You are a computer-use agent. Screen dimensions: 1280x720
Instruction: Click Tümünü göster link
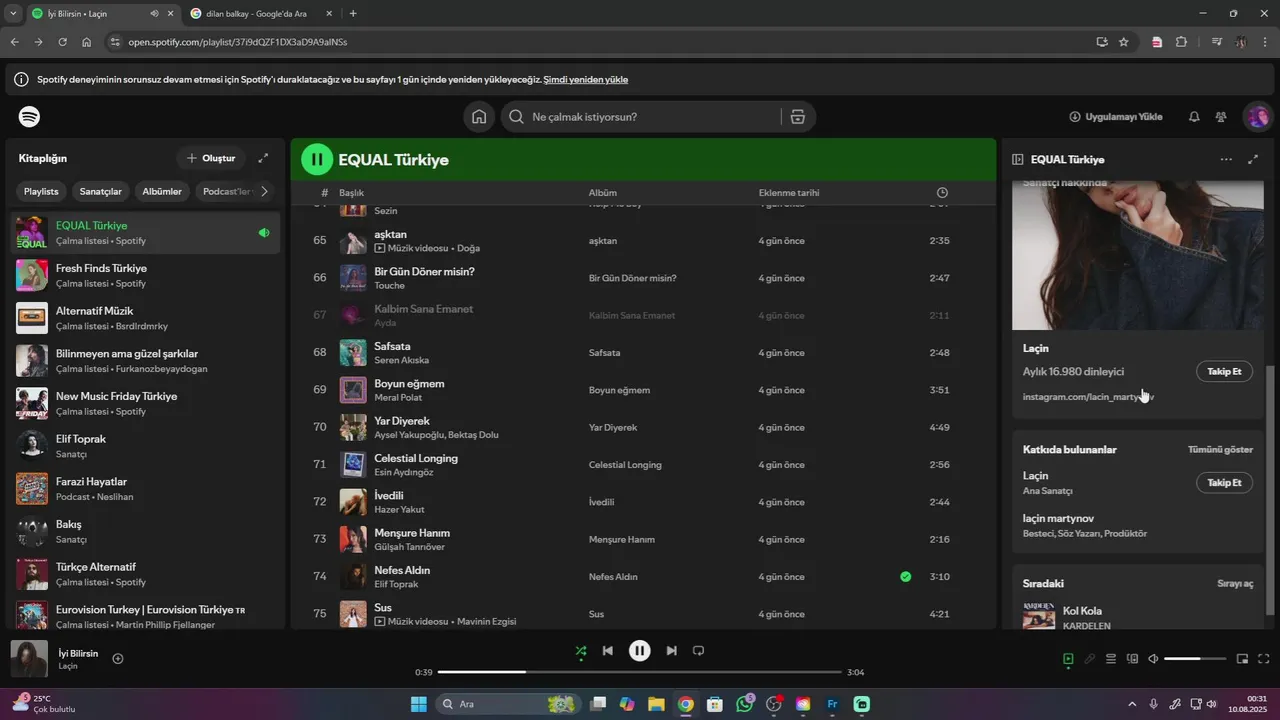pyautogui.click(x=1220, y=450)
